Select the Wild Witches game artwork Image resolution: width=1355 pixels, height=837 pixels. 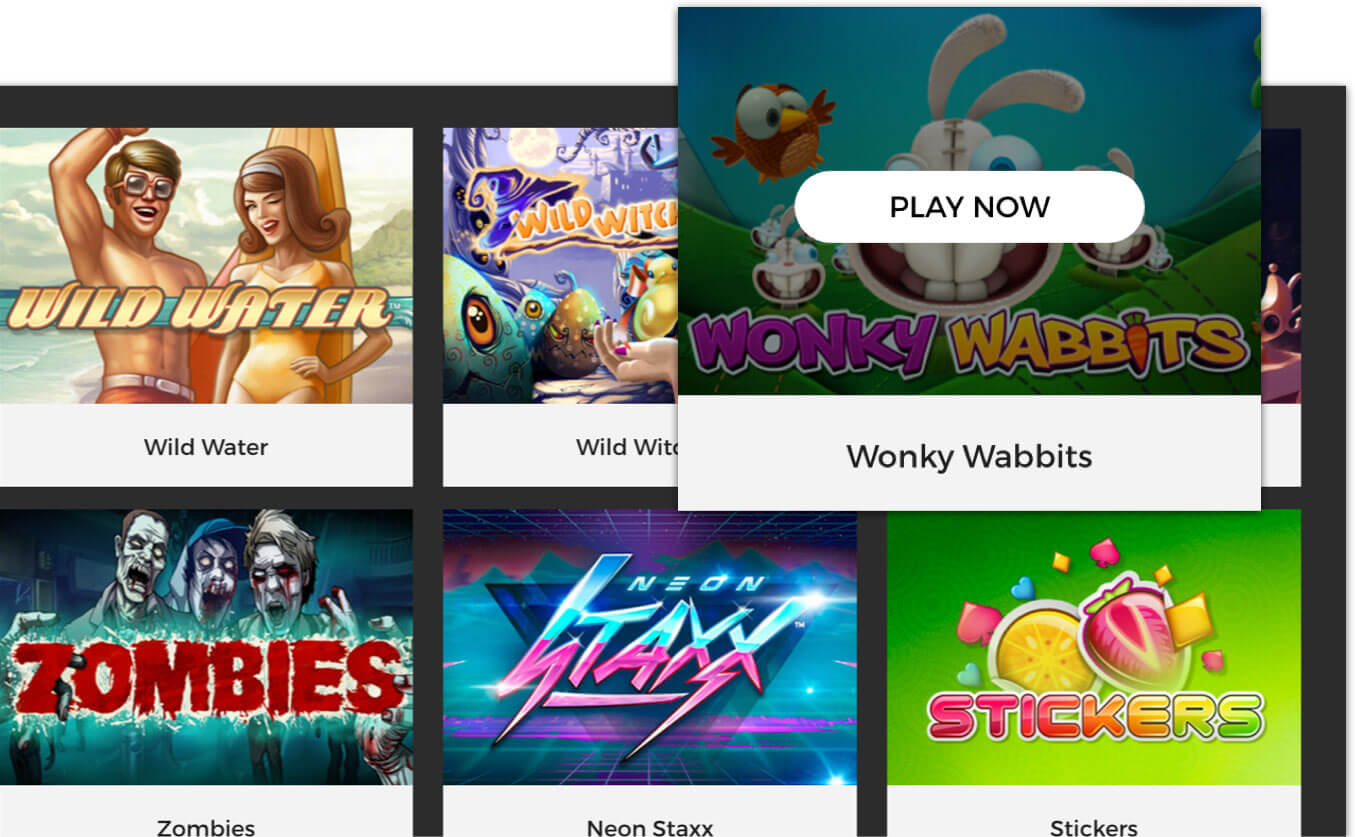tap(560, 265)
